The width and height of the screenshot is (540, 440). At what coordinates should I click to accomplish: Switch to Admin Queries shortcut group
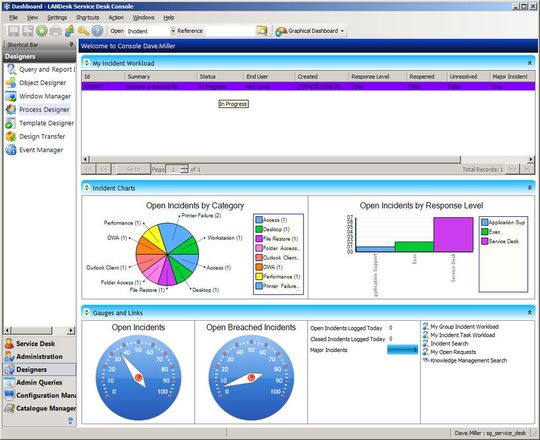[39, 382]
